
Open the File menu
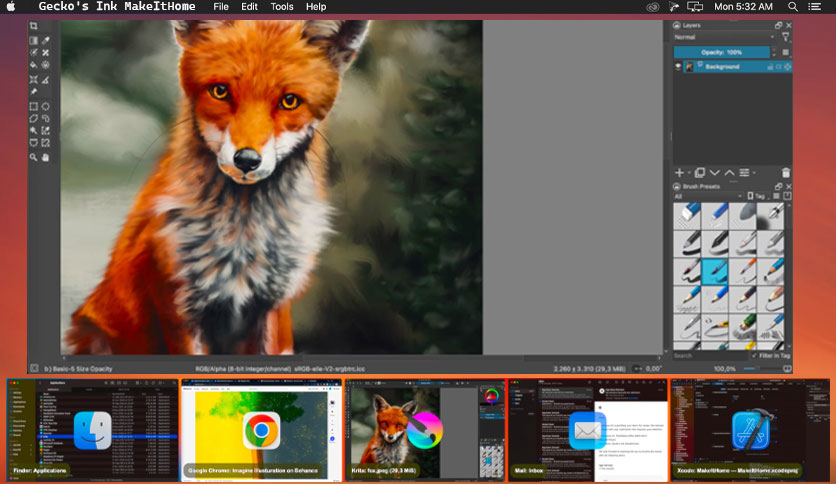[x=221, y=6]
